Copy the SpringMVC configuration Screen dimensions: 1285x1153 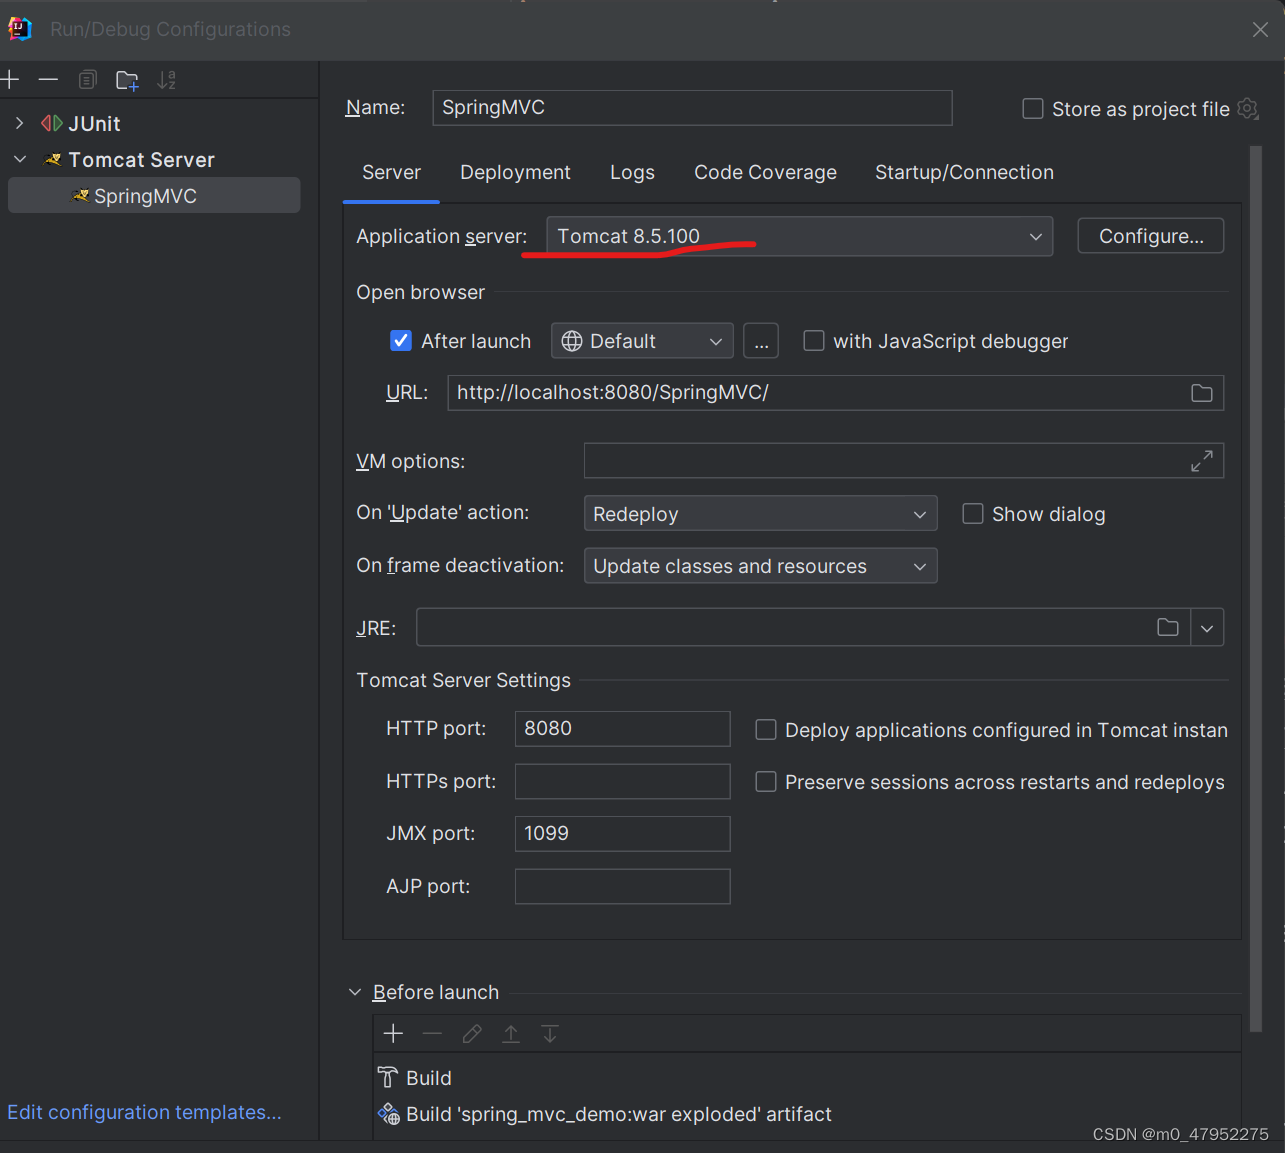[88, 79]
